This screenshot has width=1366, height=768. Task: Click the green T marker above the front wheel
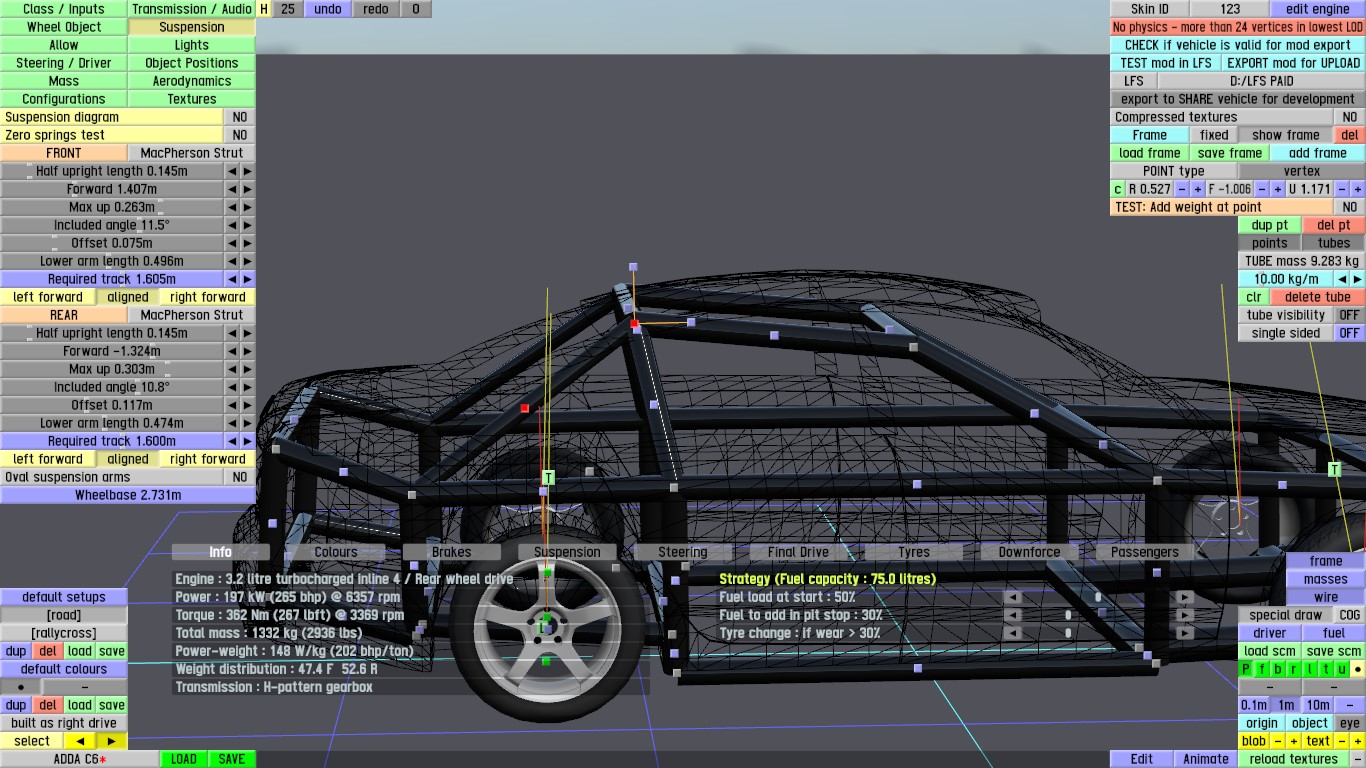pyautogui.click(x=548, y=479)
